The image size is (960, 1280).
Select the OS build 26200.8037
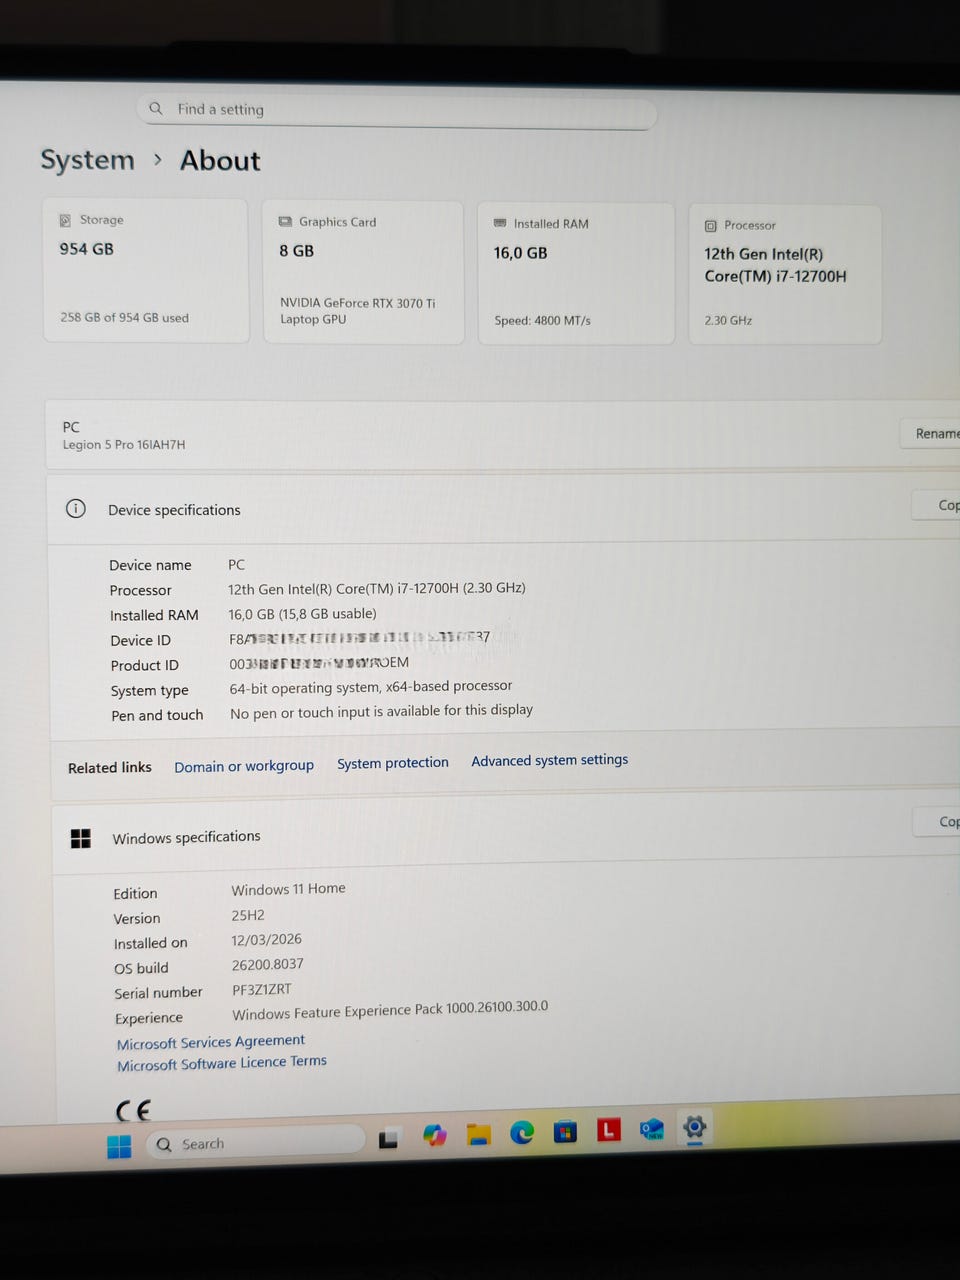[268, 964]
